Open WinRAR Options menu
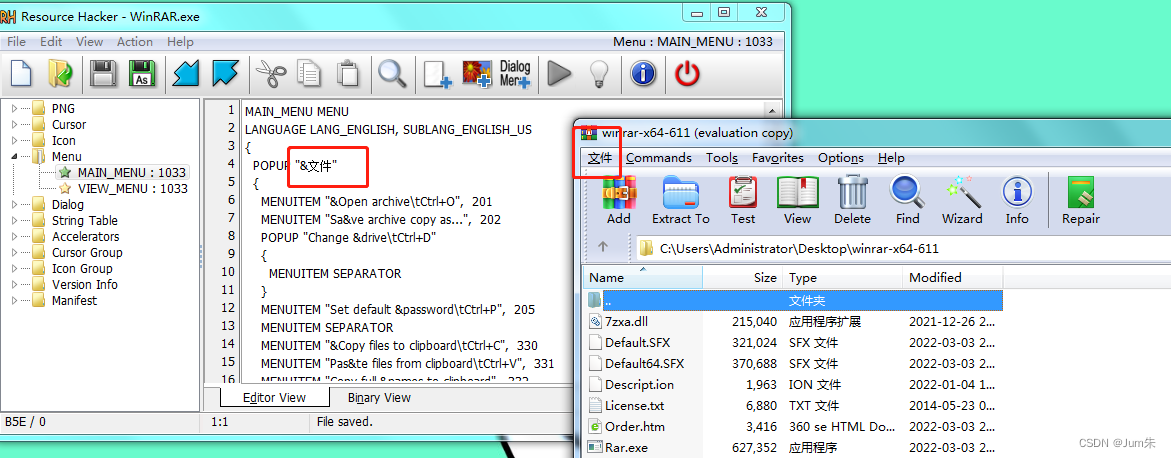Screen dimensions: 1171x458 tap(841, 158)
